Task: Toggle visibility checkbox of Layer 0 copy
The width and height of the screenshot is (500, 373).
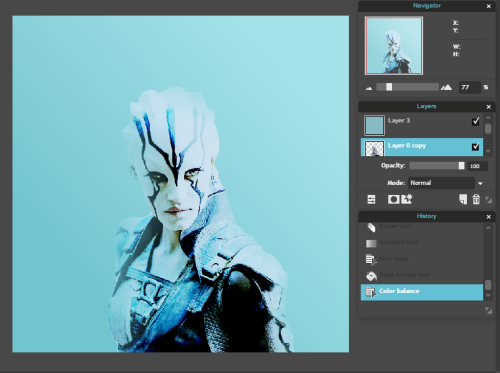Action: pos(476,147)
